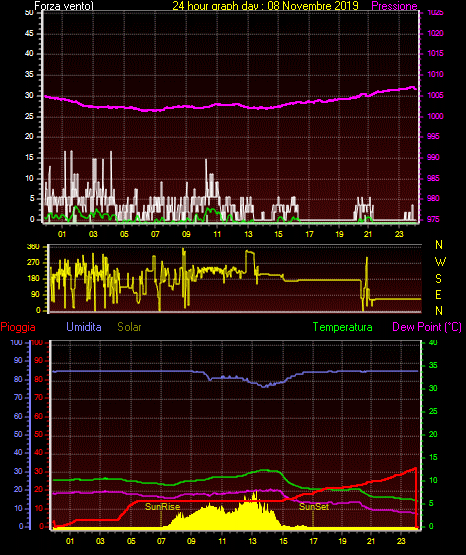This screenshot has height=555, width=466.
Task: Click the S wind direction label
Action: click(x=438, y=279)
